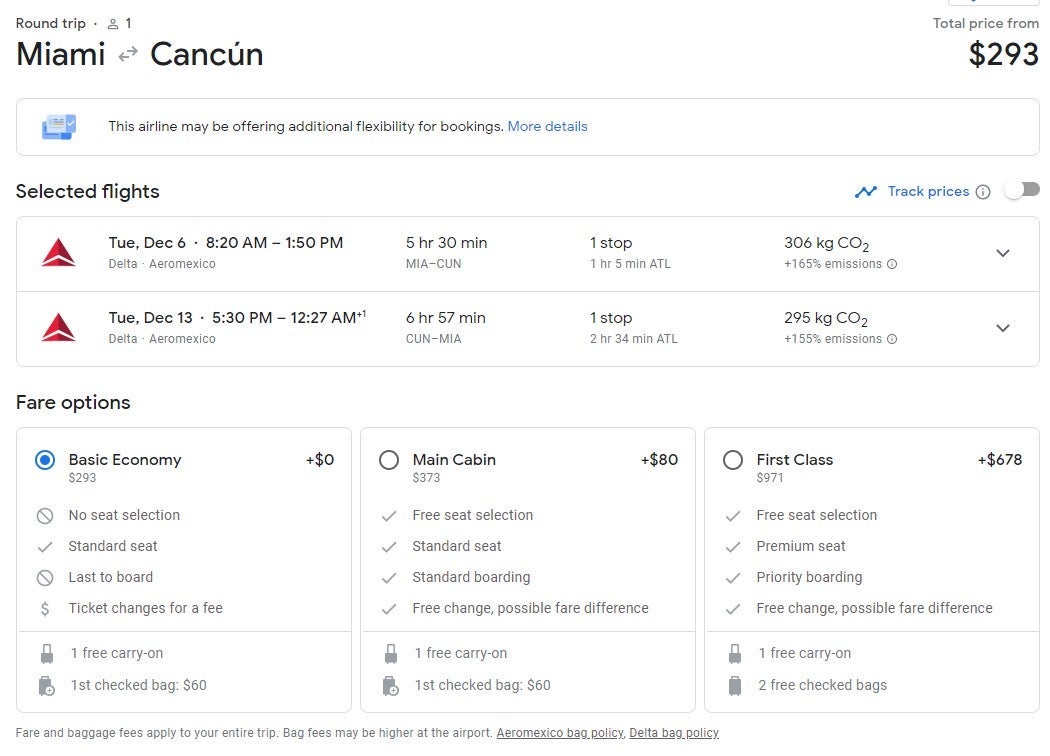Click the flexibility ticket icon in banner

pos(59,127)
